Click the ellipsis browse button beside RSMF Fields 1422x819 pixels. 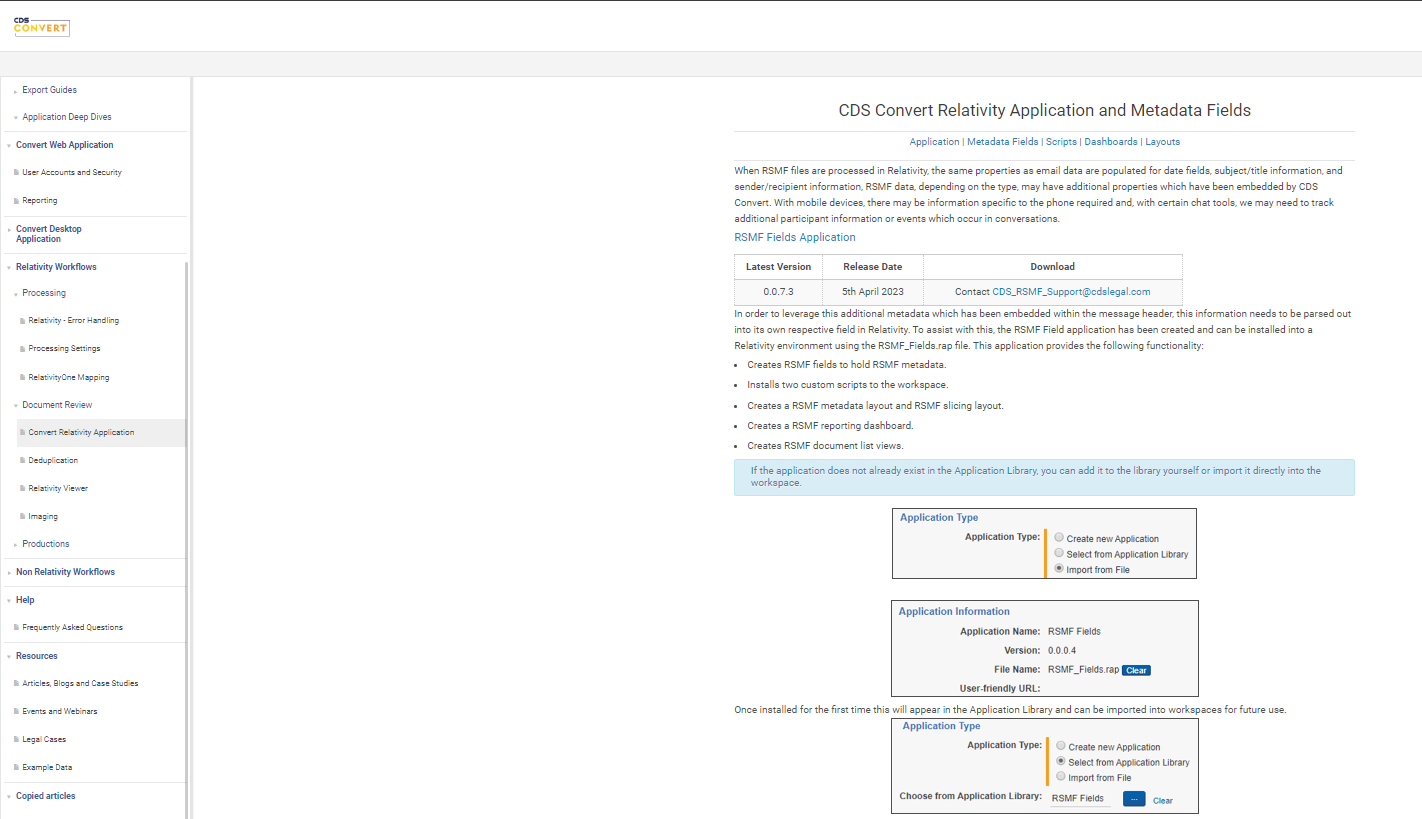[x=1134, y=799]
